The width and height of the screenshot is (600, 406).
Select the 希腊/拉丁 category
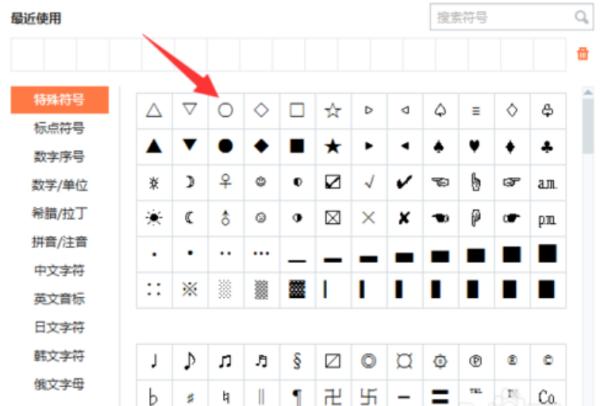click(x=59, y=213)
